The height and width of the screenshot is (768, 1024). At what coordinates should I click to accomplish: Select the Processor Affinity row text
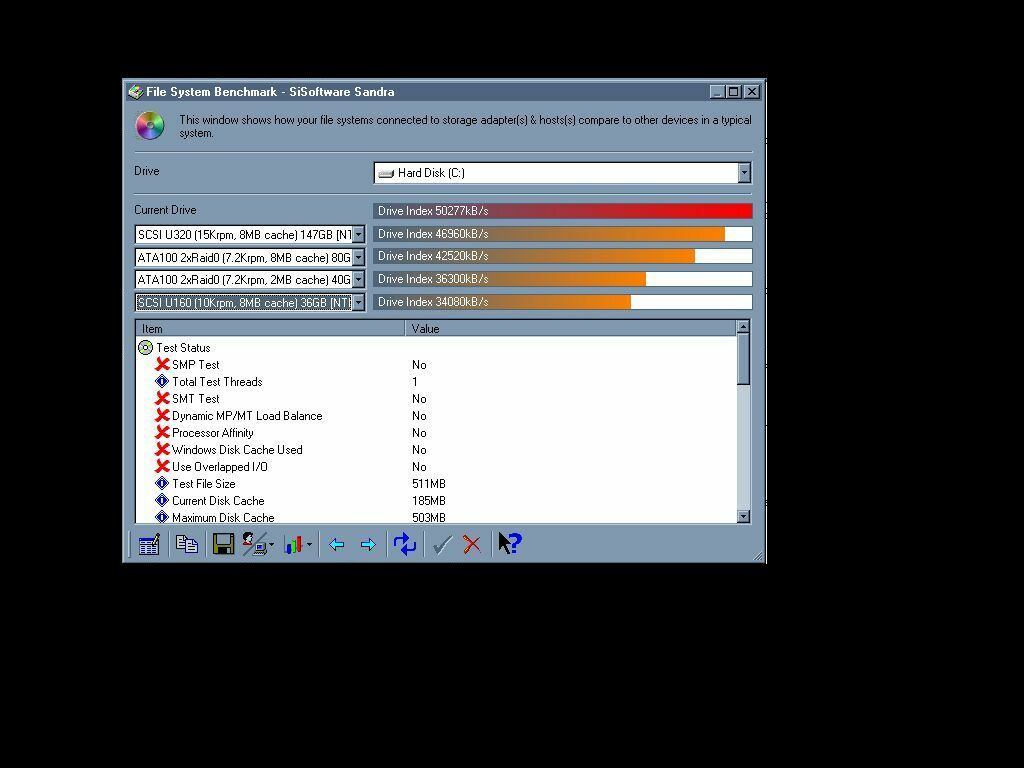[x=212, y=433]
